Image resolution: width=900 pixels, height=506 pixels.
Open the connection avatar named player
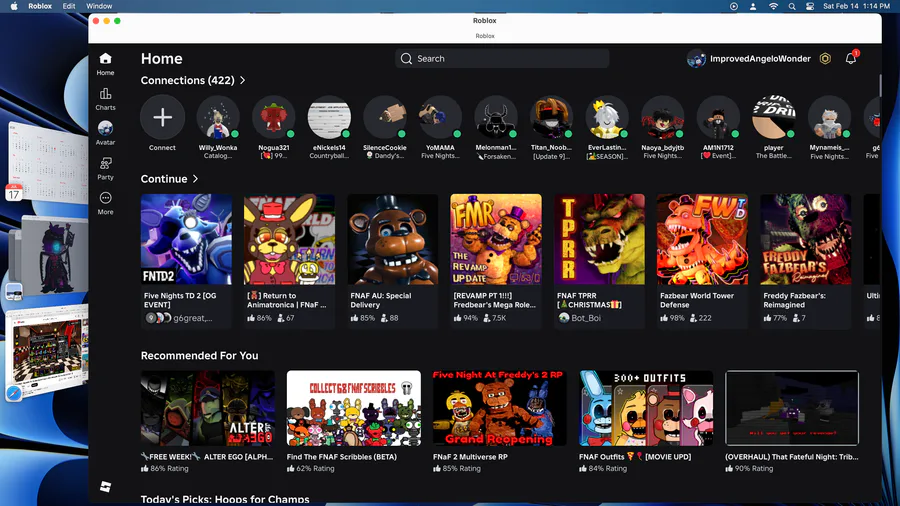[774, 117]
